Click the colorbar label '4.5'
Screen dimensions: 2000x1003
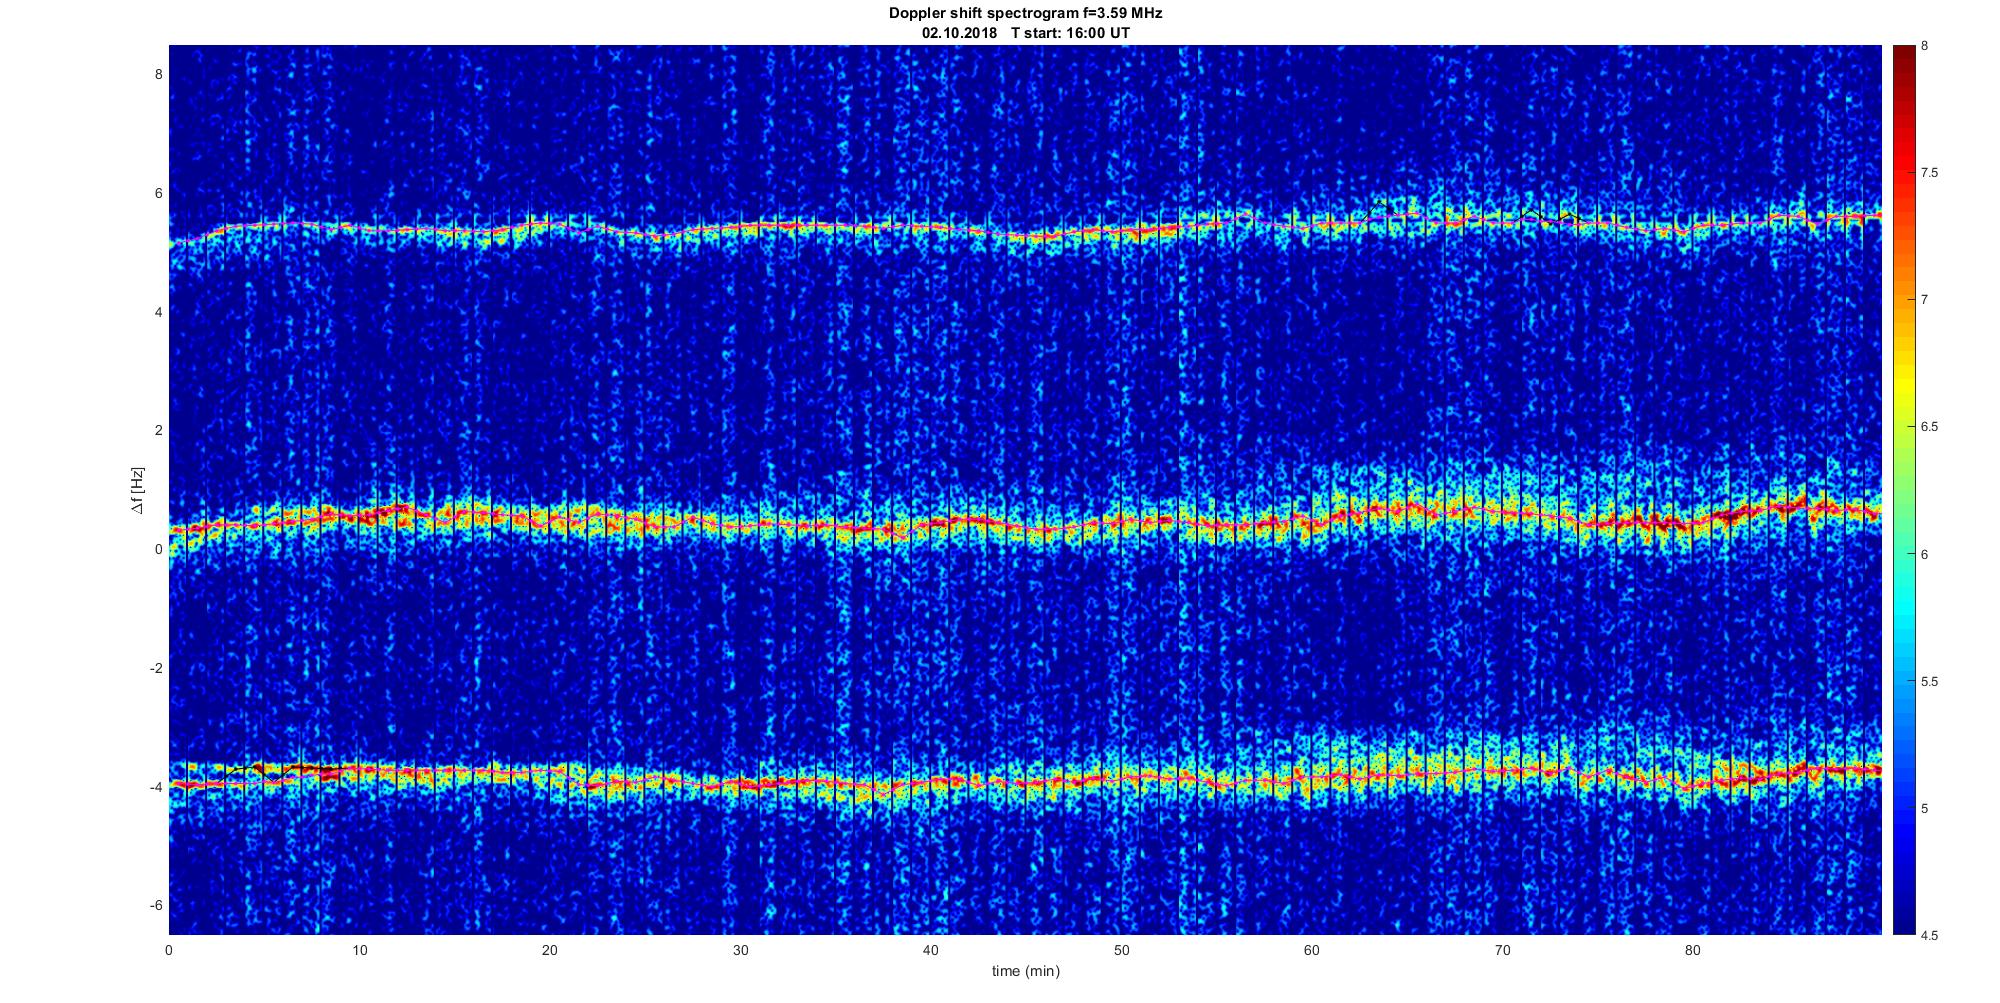click(1929, 936)
